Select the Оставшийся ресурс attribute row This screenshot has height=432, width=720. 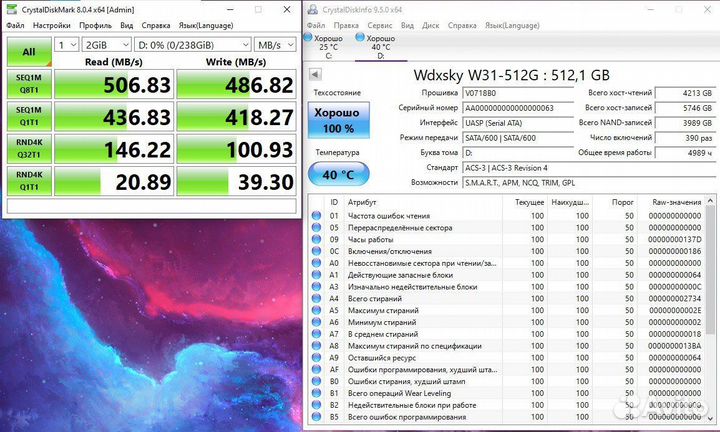click(506, 358)
